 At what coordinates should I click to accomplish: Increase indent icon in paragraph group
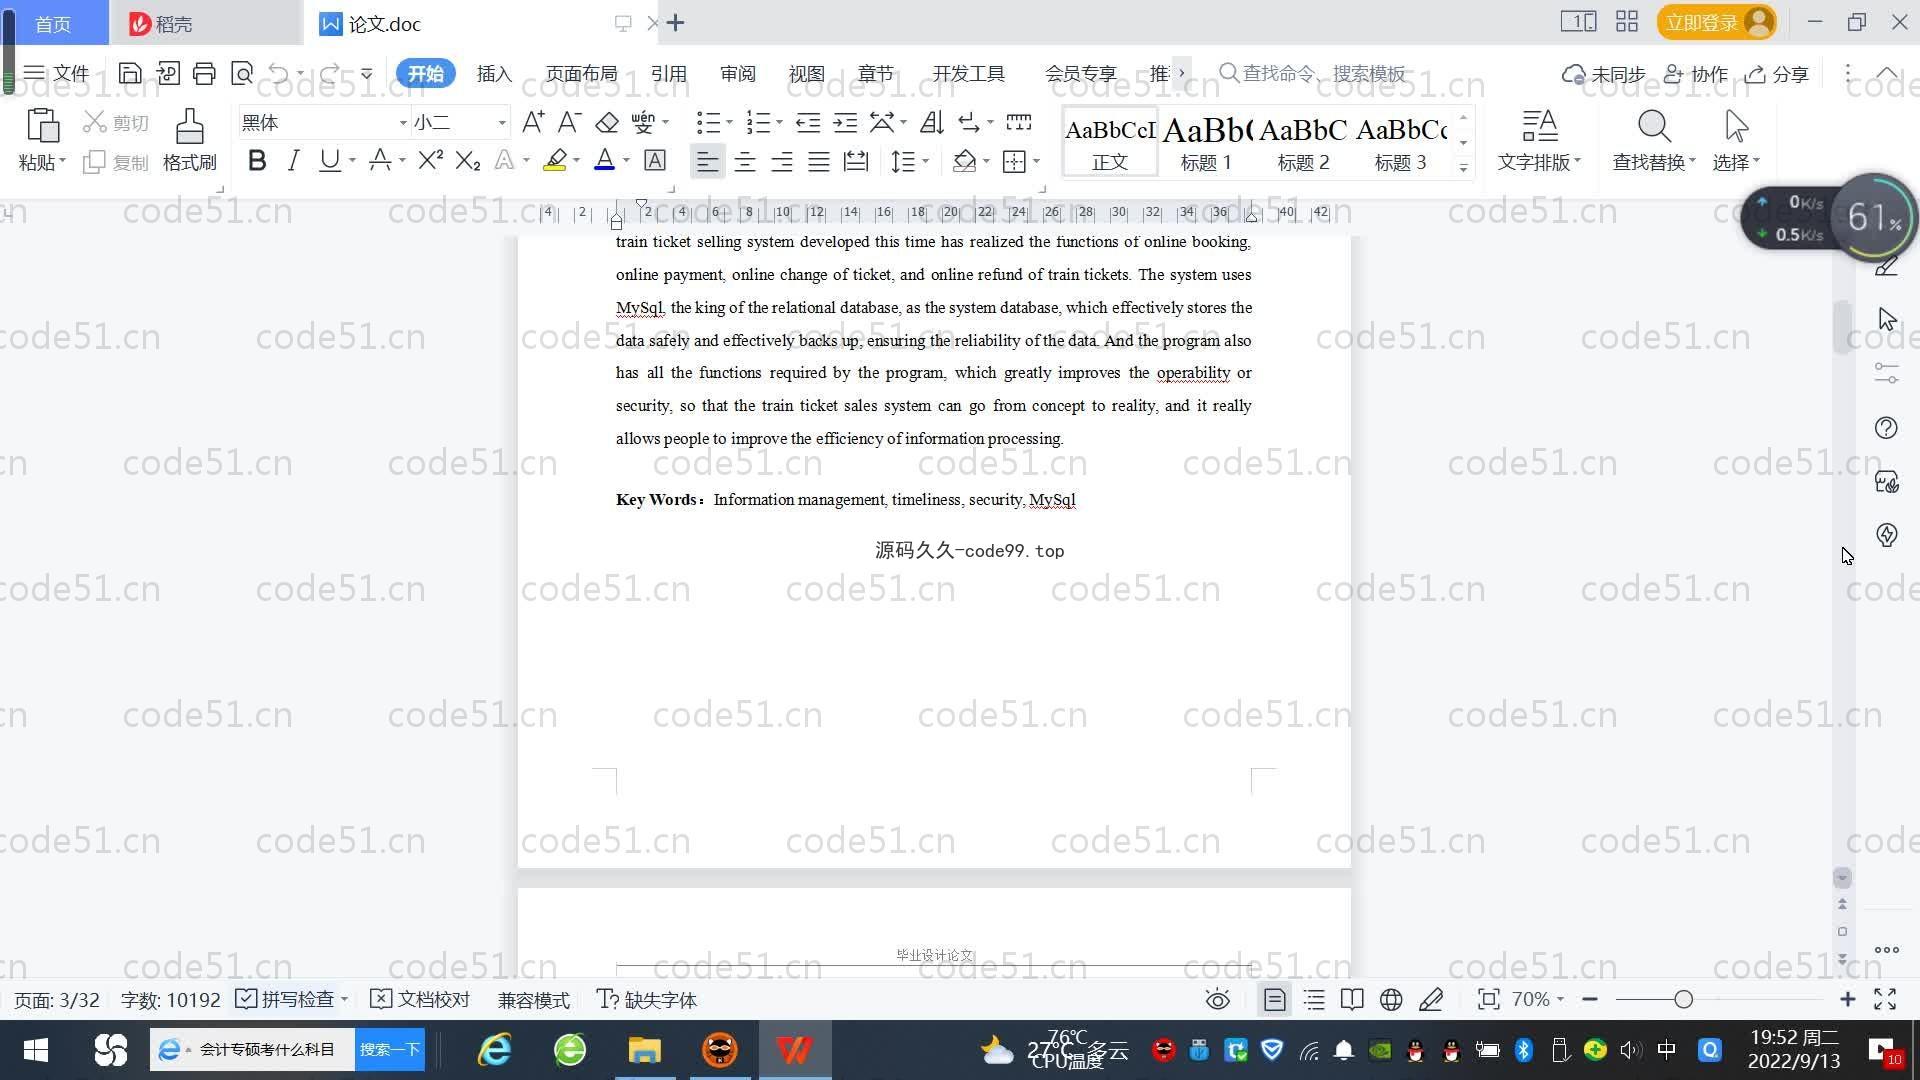coord(845,122)
